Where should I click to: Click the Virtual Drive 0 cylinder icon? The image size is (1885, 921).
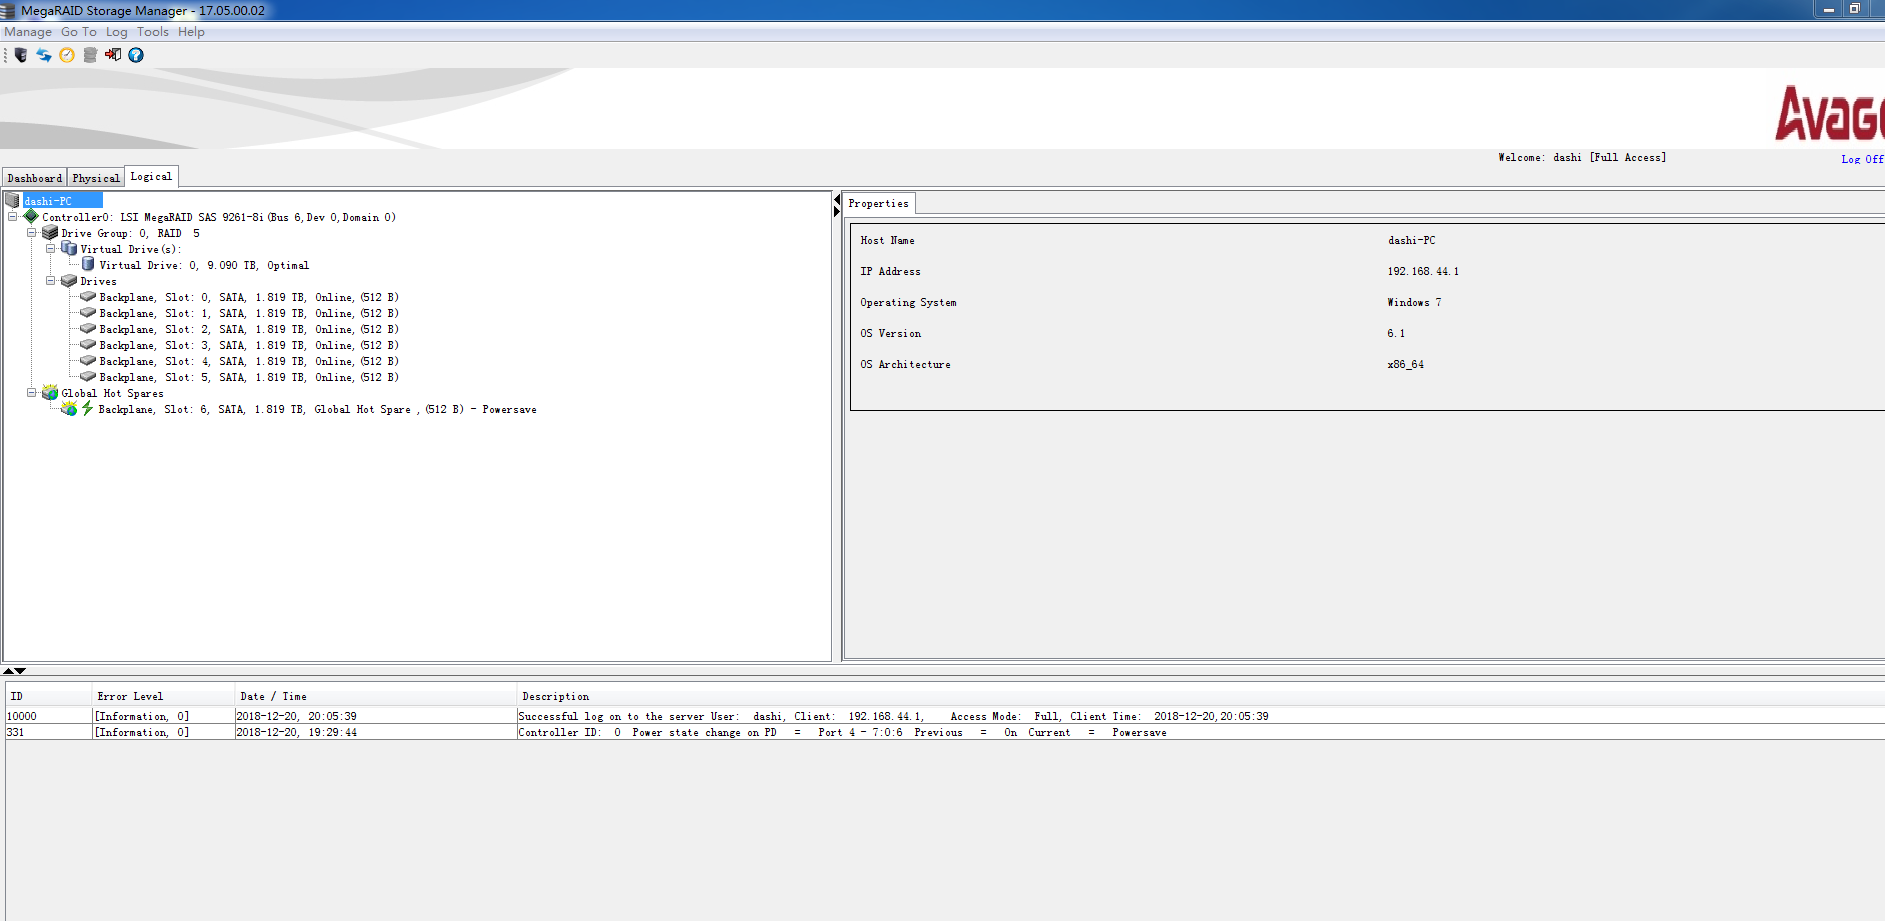[x=88, y=264]
